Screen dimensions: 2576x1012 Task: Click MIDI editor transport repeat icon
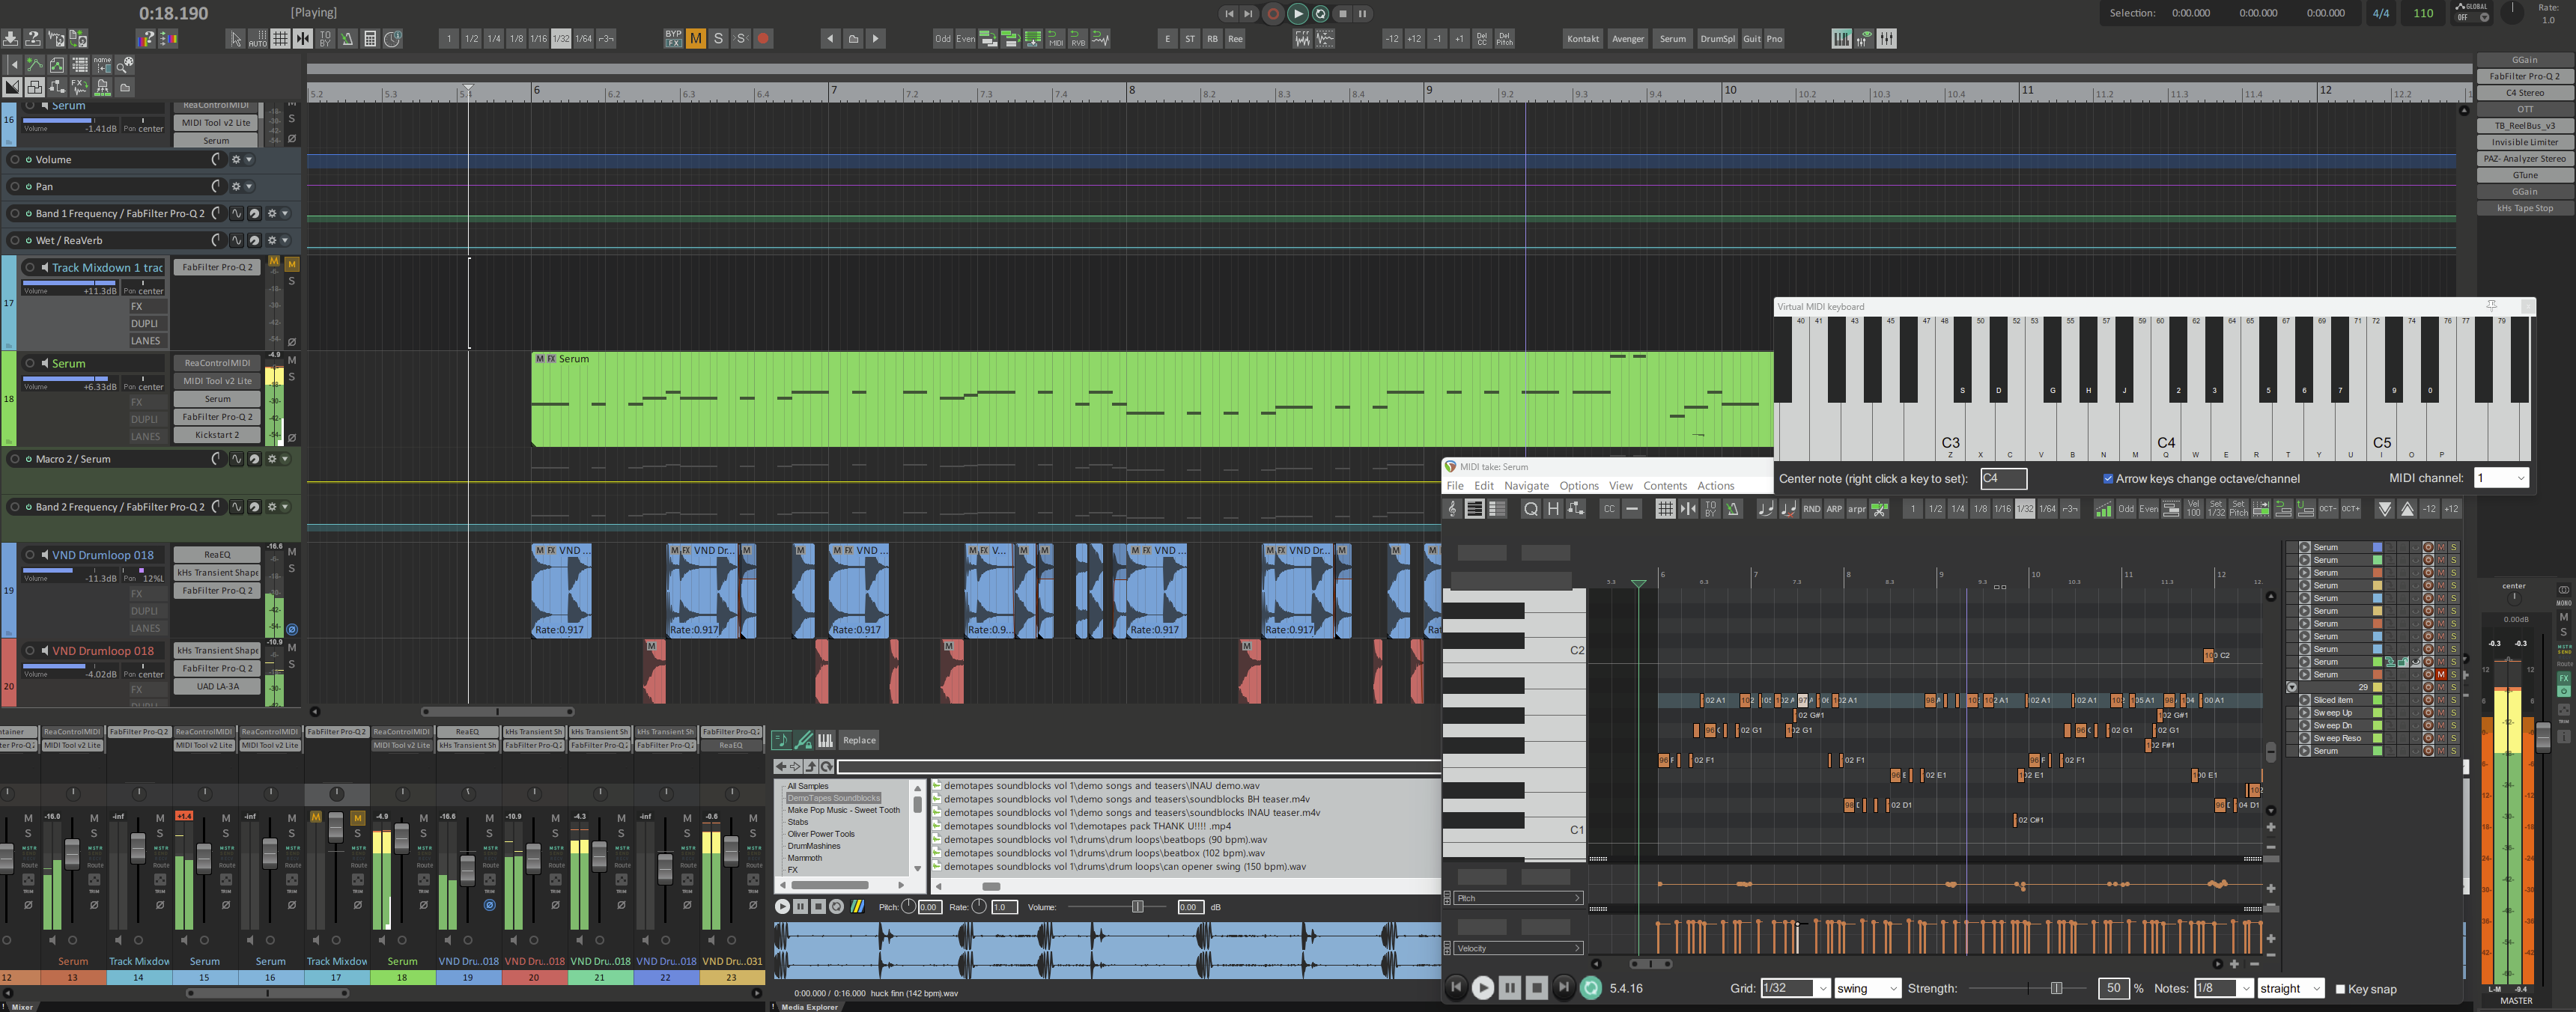pyautogui.click(x=1591, y=988)
